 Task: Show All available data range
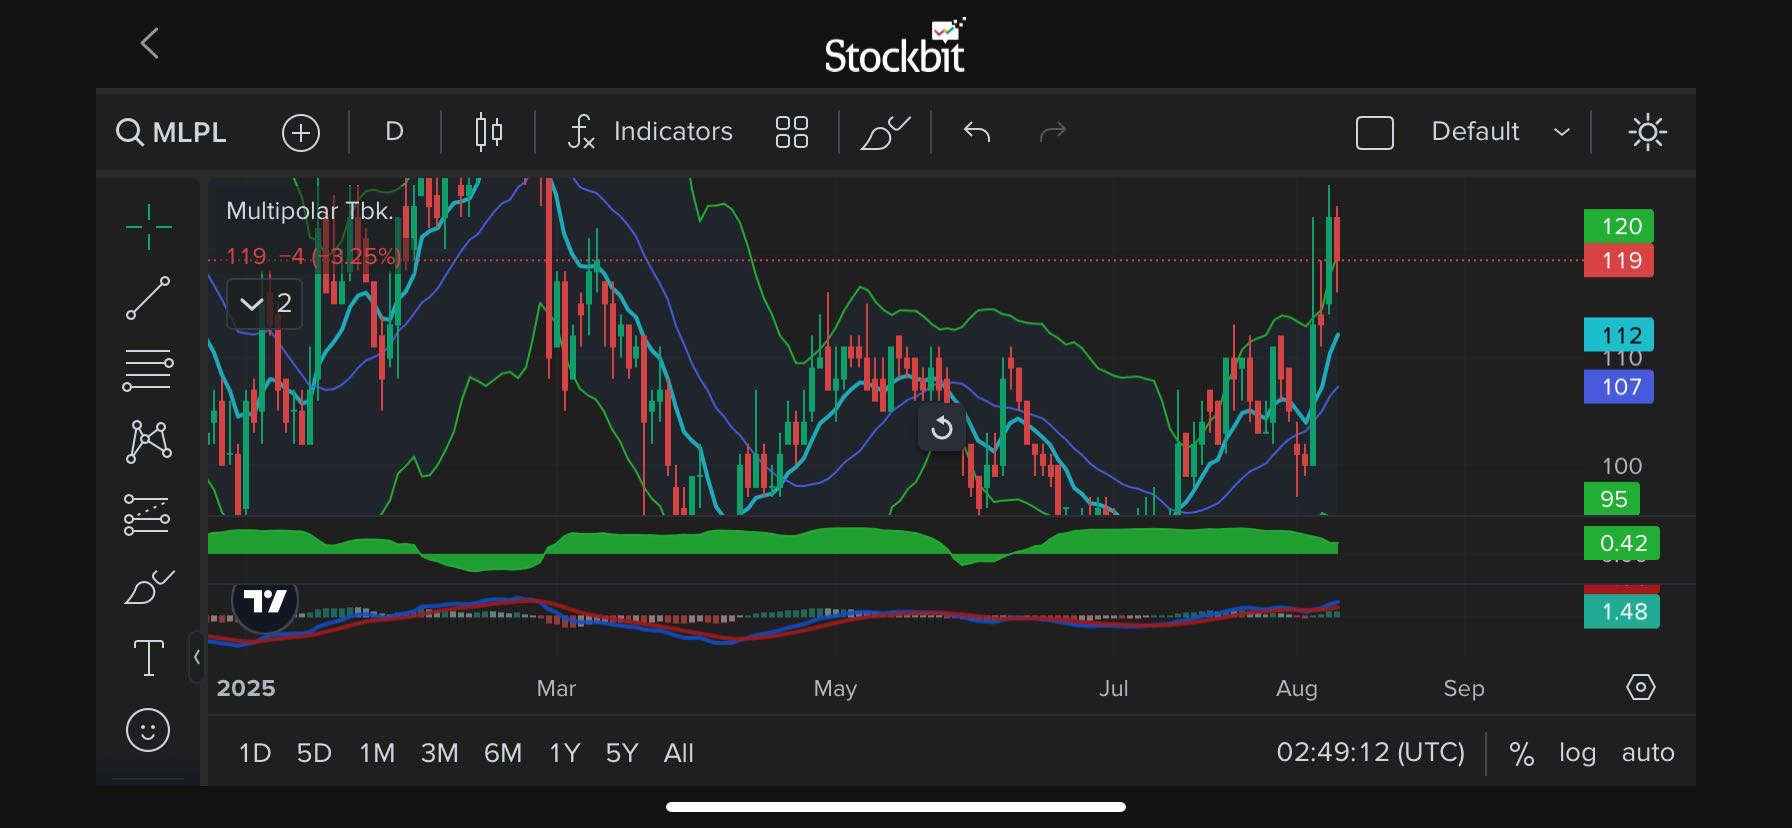point(679,753)
